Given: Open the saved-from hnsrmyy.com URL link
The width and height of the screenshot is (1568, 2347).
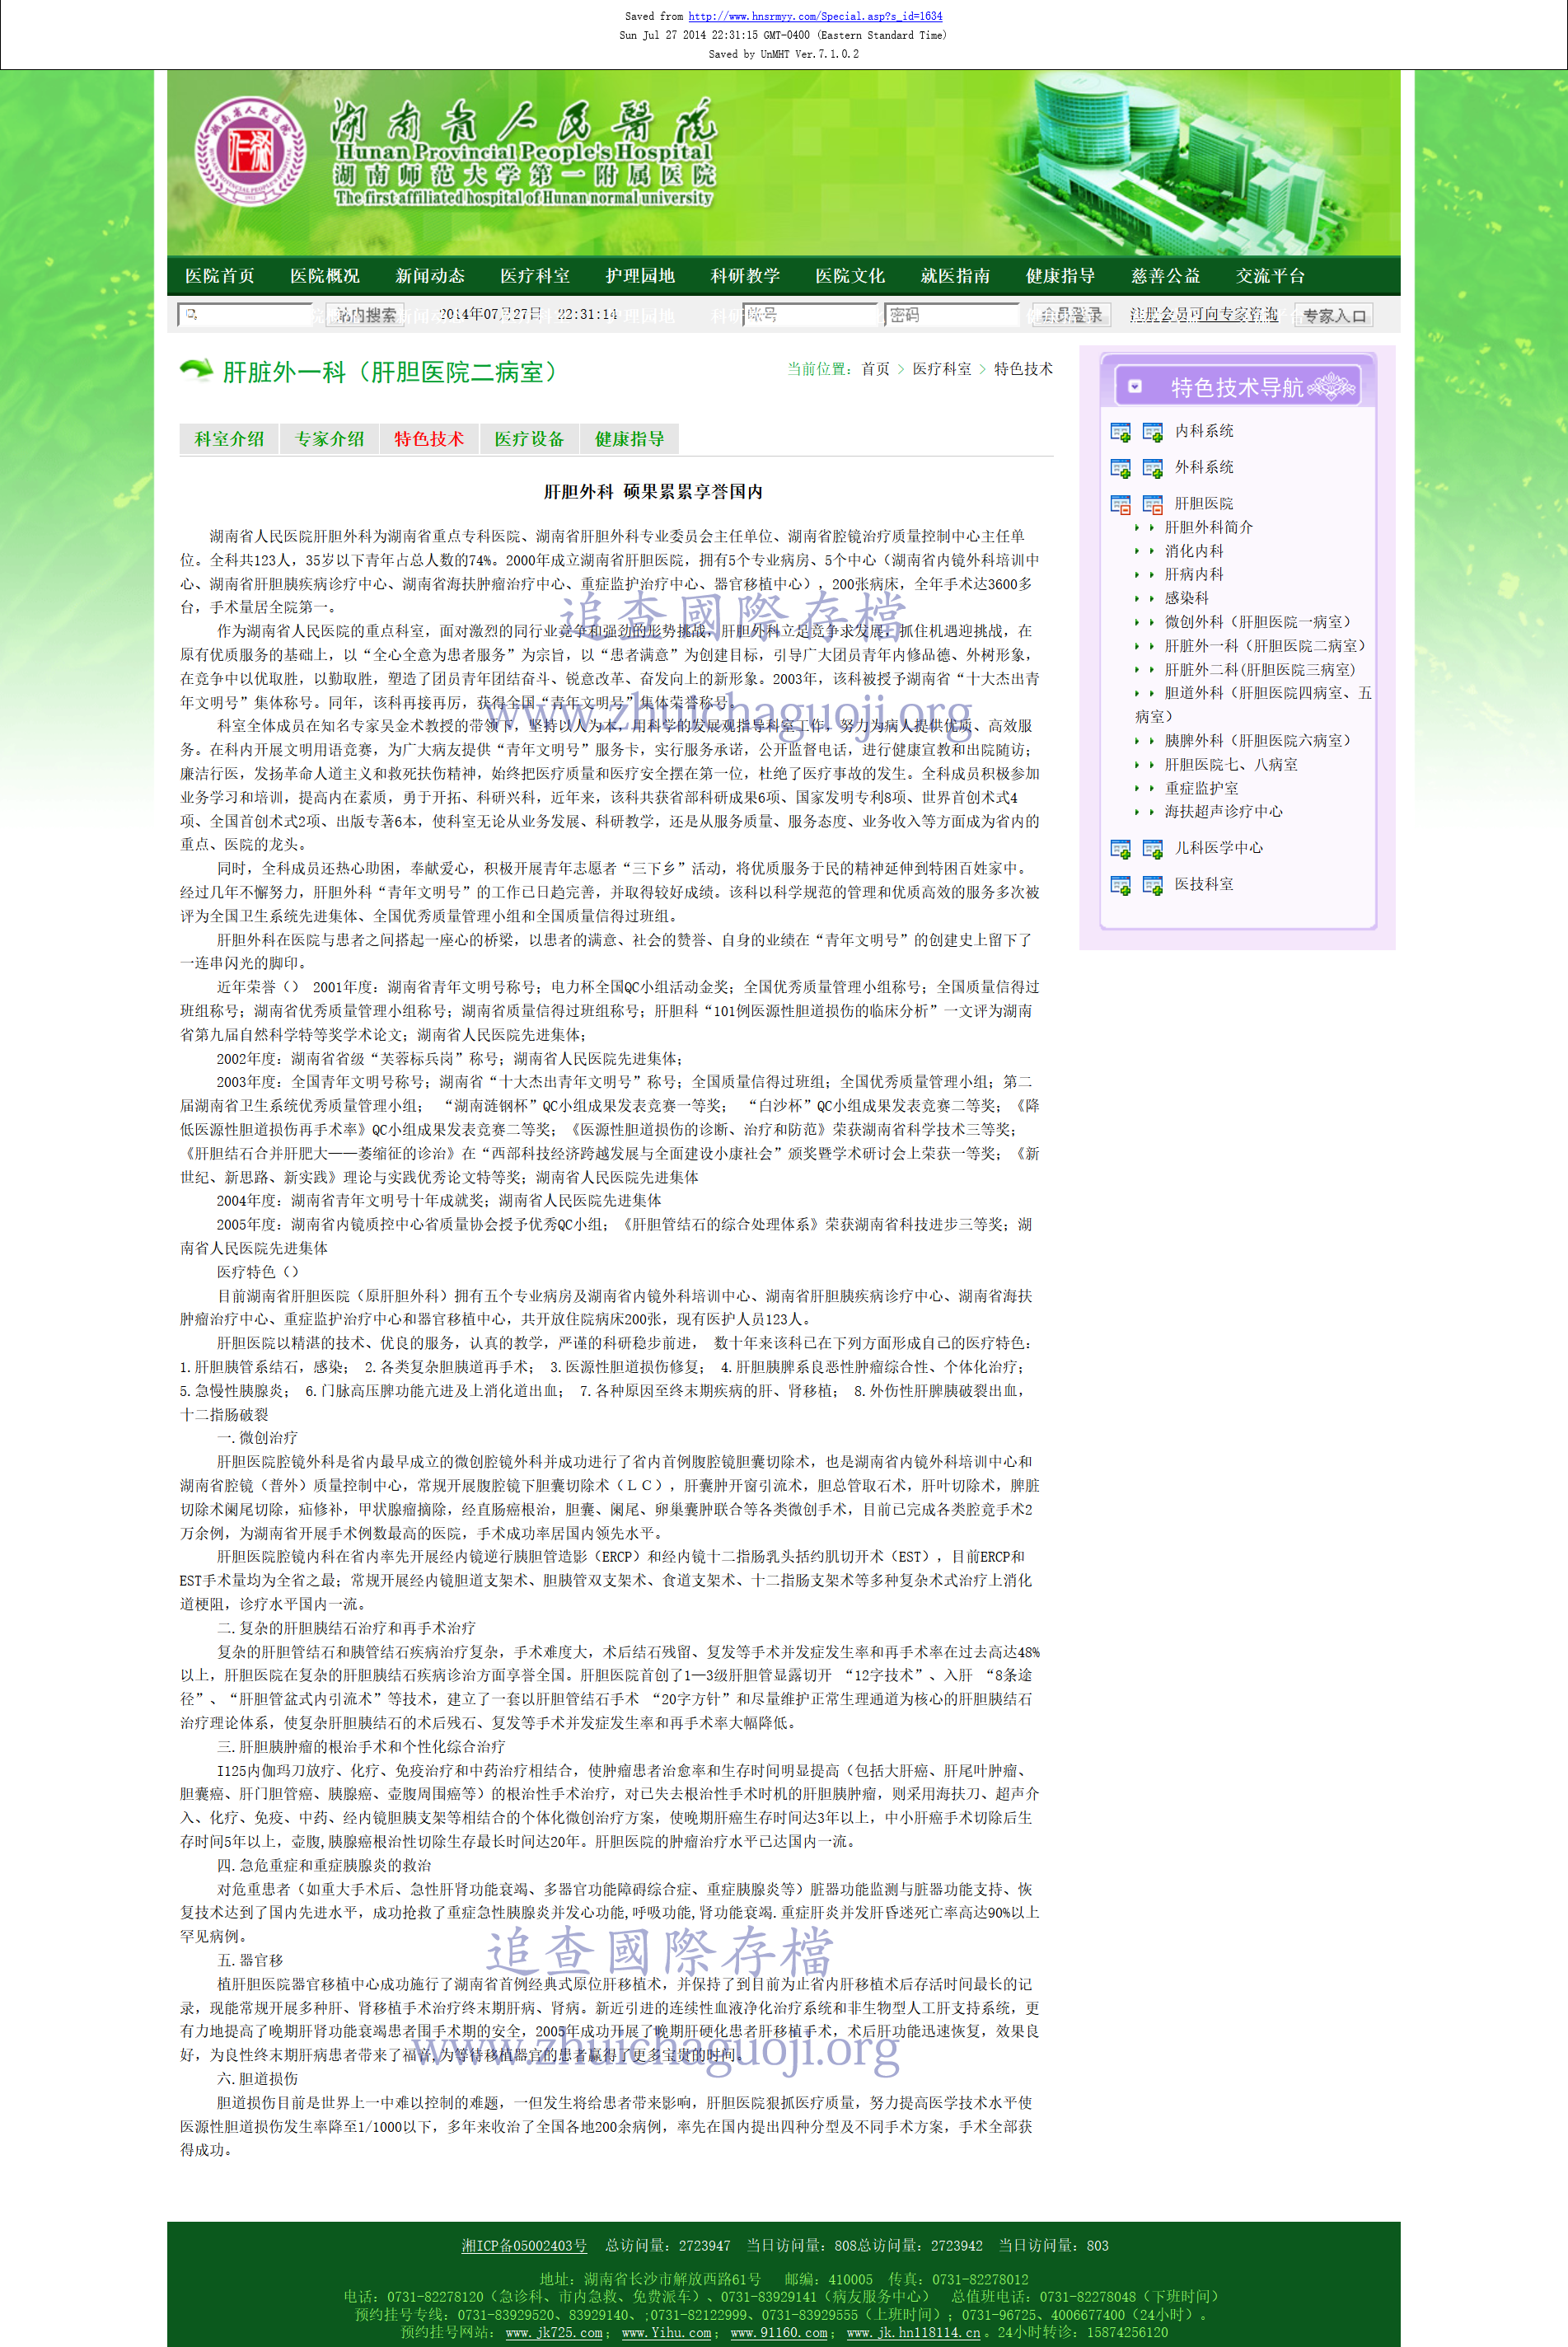Looking at the screenshot, I should point(814,16).
